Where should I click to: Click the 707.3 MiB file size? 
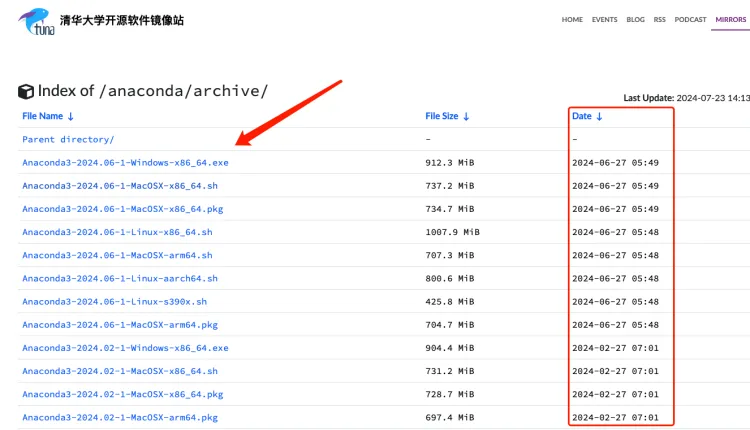pos(450,255)
